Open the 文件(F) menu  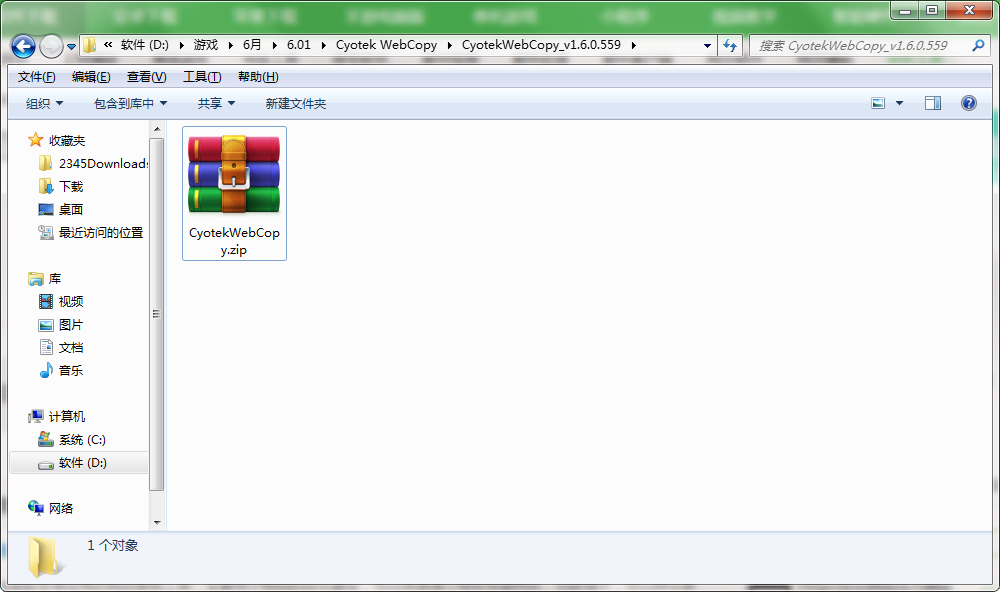(x=33, y=75)
